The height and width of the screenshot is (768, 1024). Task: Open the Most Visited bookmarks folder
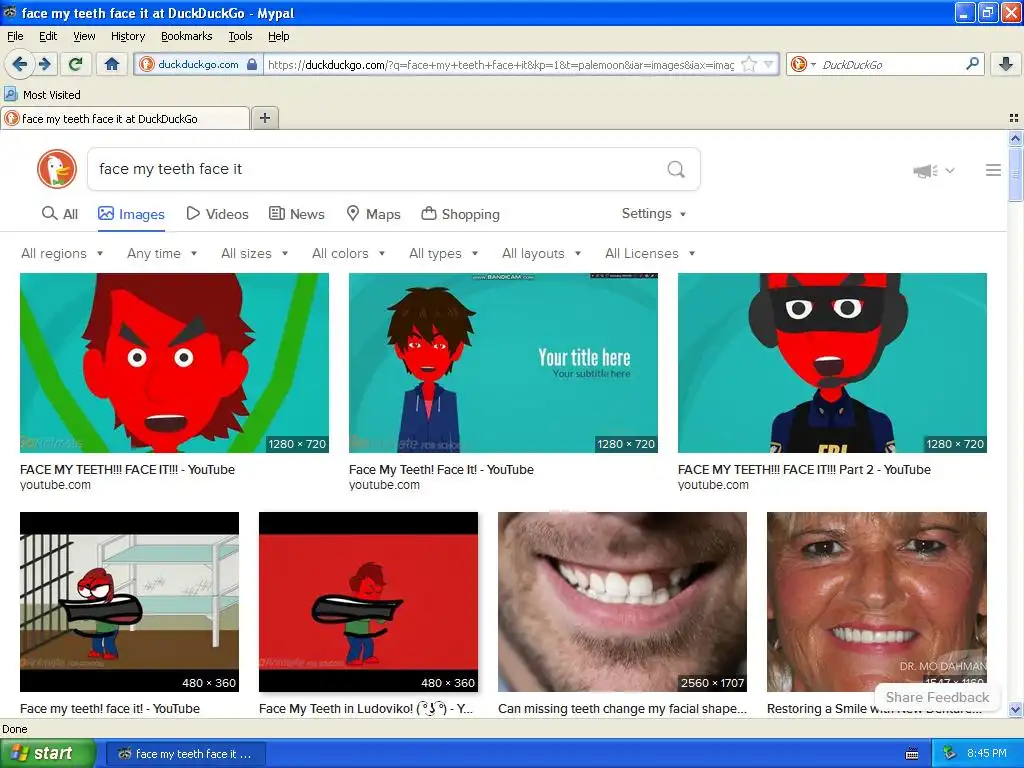43,95
